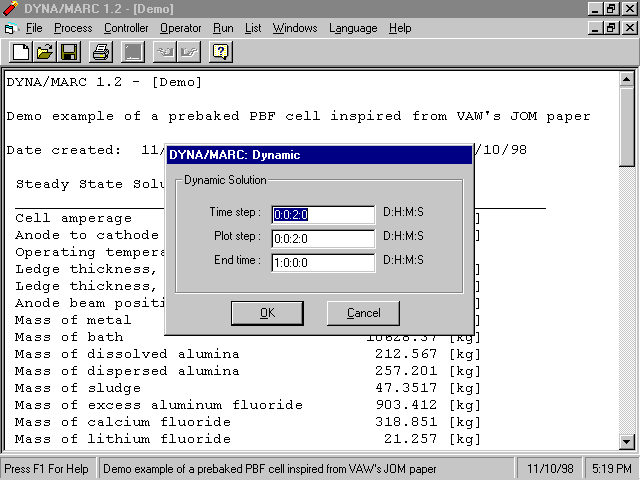Screen dimensions: 640x480
Task: Click the 'Cell amperage' row
Action: click(x=73, y=218)
